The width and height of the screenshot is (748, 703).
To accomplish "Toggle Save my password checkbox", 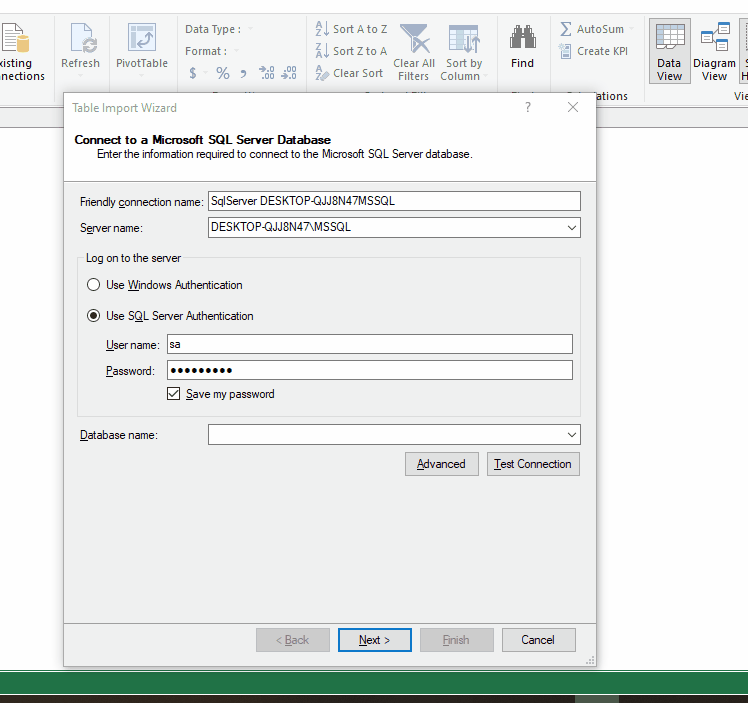I will point(173,393).
